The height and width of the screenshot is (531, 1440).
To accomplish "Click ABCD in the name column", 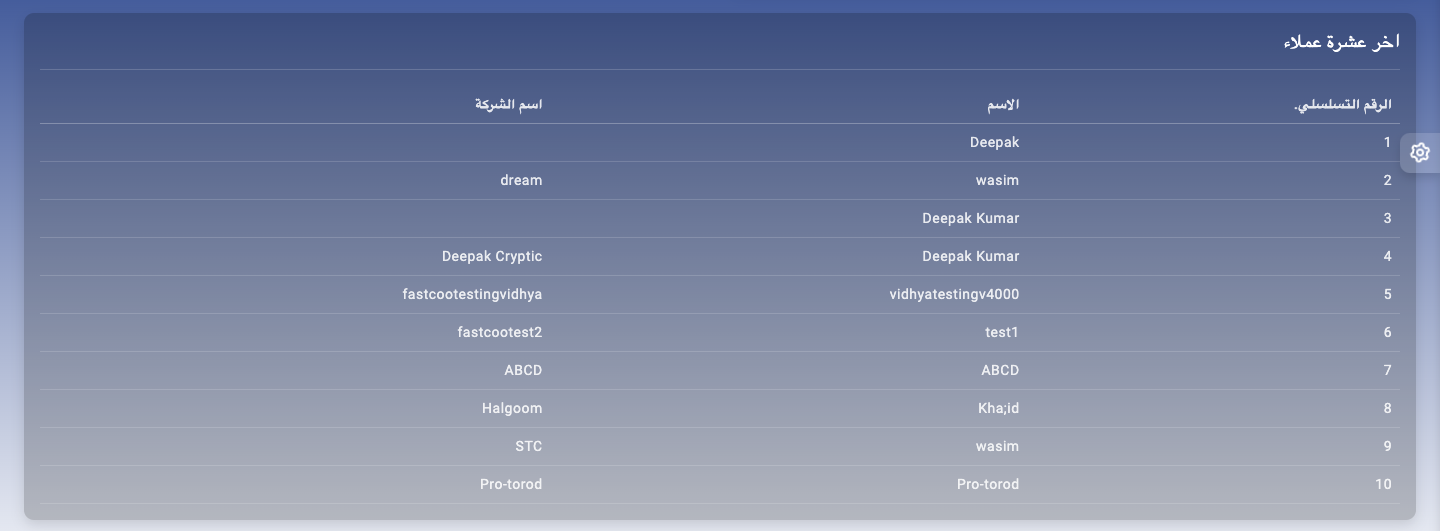I will [1000, 371].
